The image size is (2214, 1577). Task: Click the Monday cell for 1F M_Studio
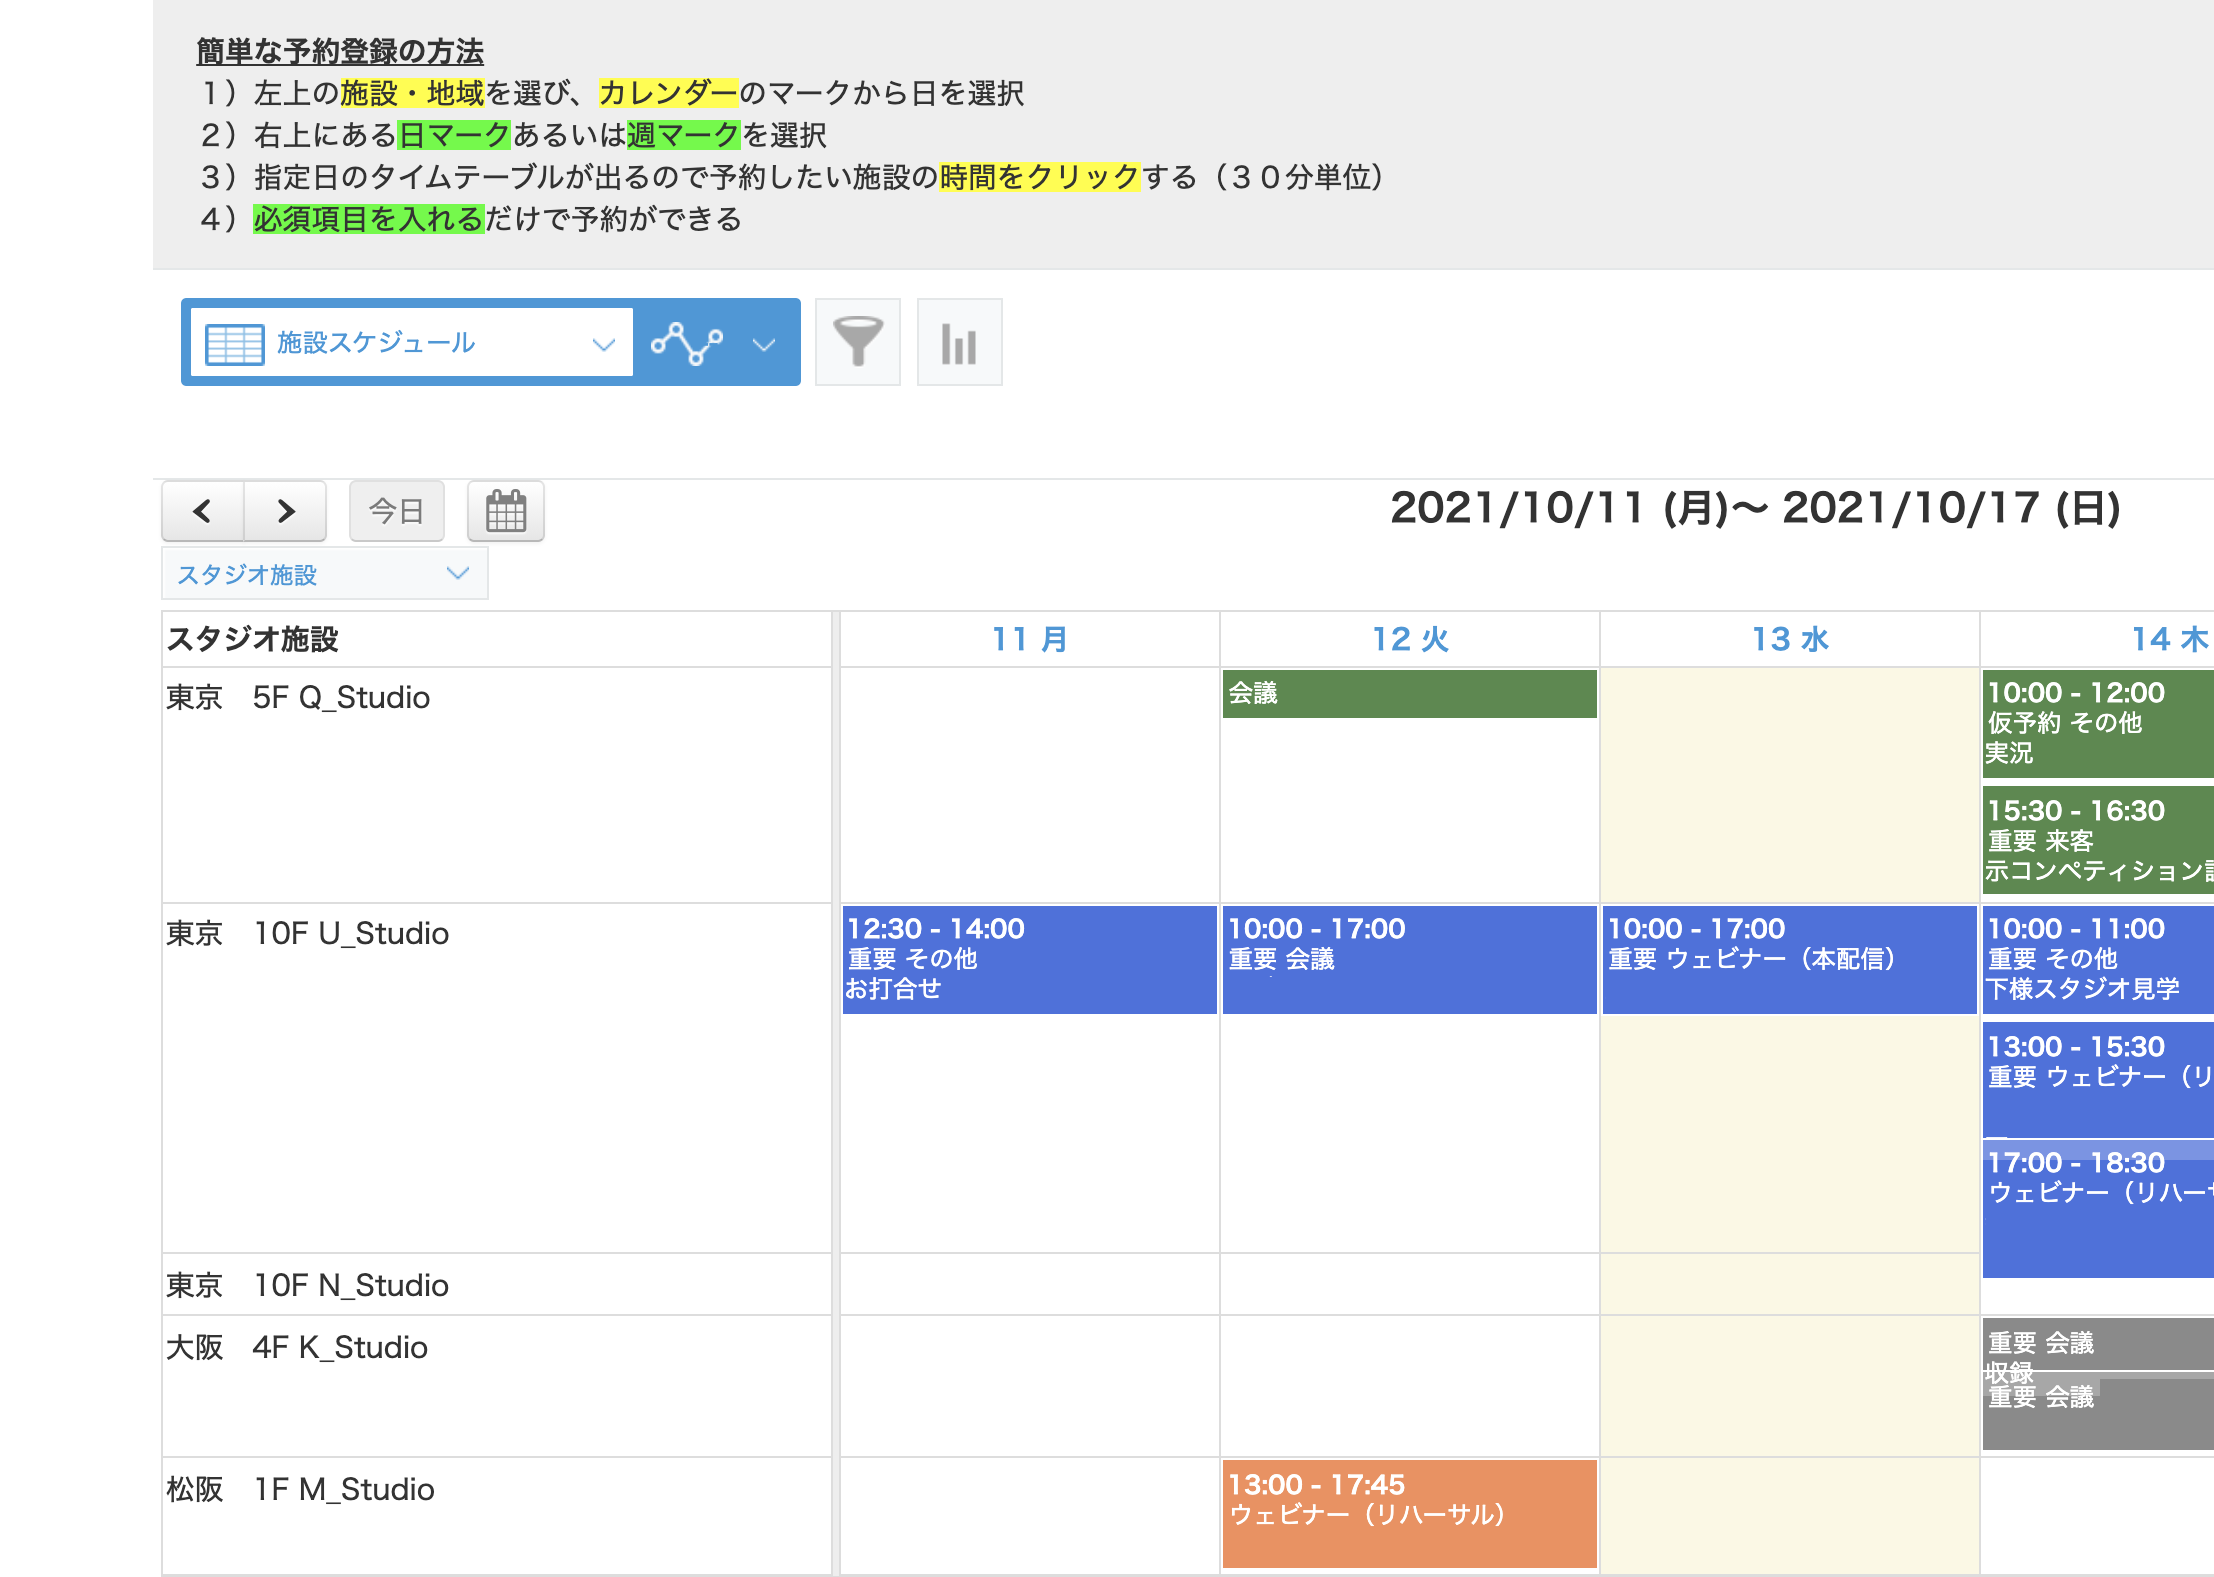click(x=1030, y=1516)
